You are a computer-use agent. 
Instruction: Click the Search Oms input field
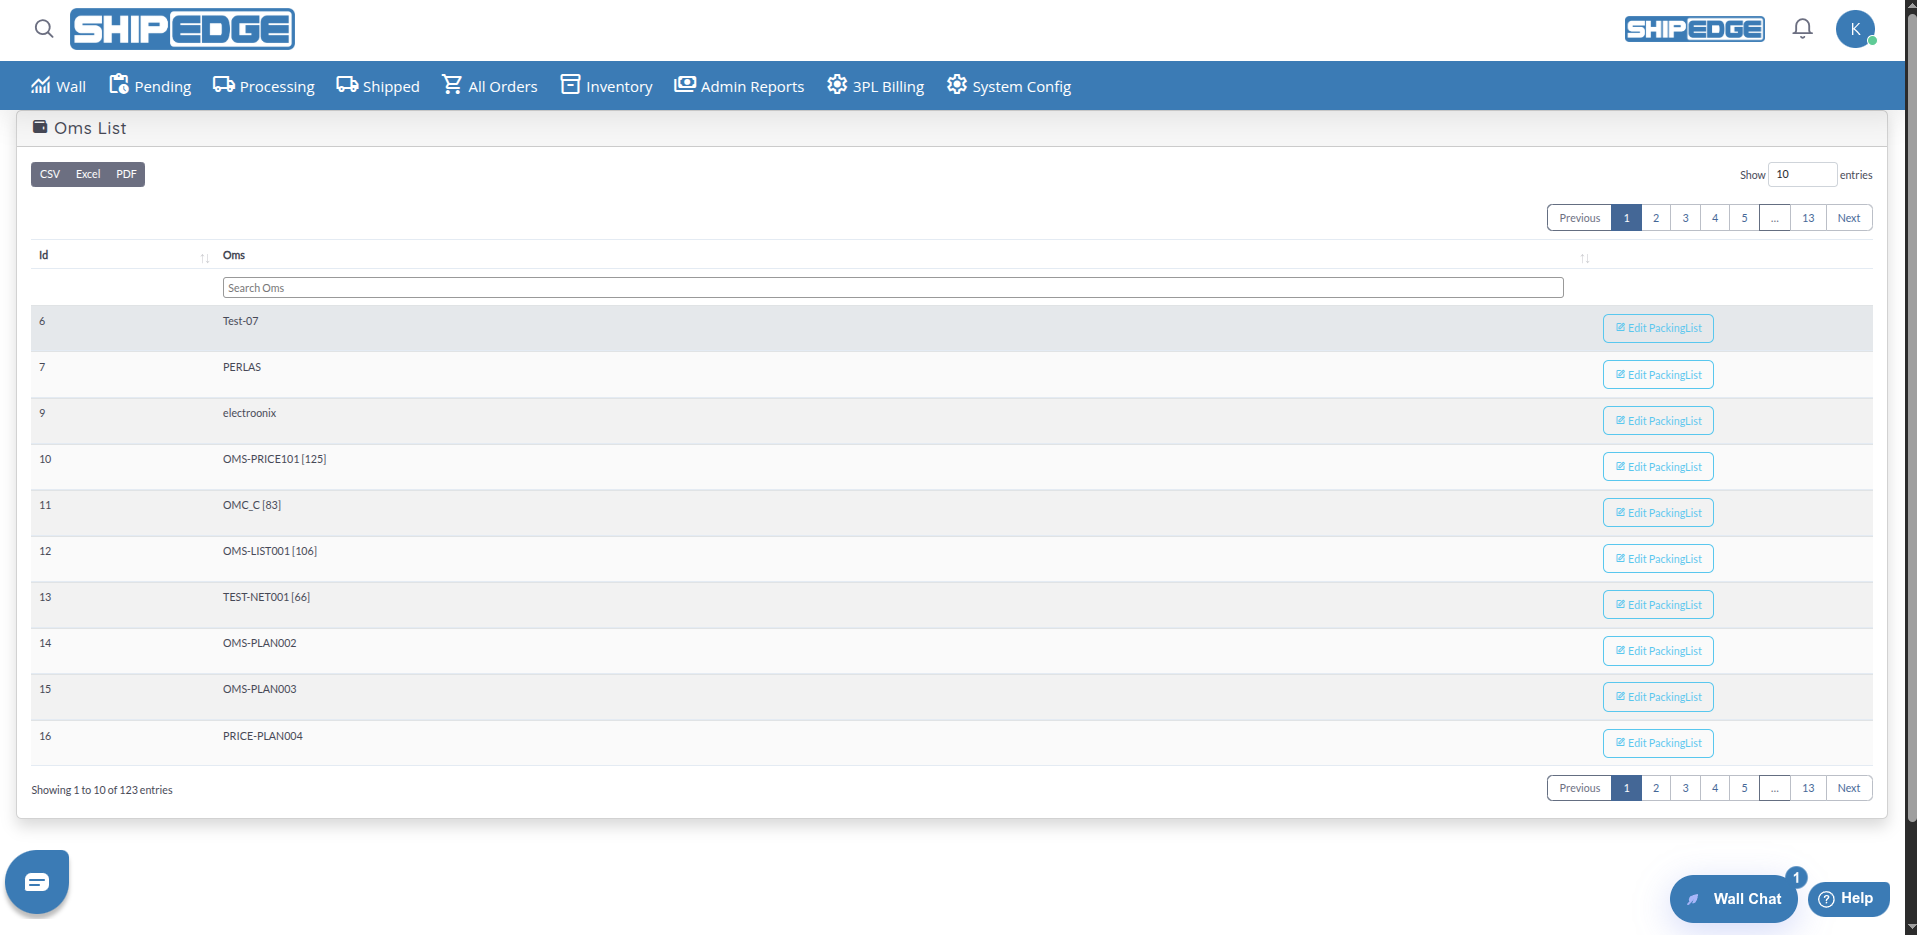[892, 288]
